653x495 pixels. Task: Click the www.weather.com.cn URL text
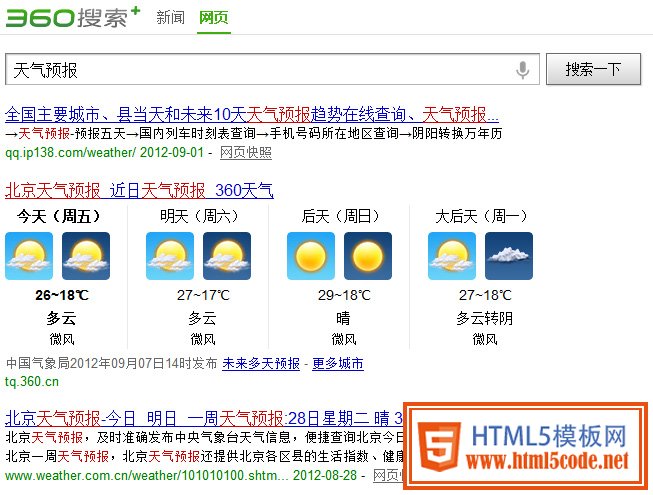[146, 475]
